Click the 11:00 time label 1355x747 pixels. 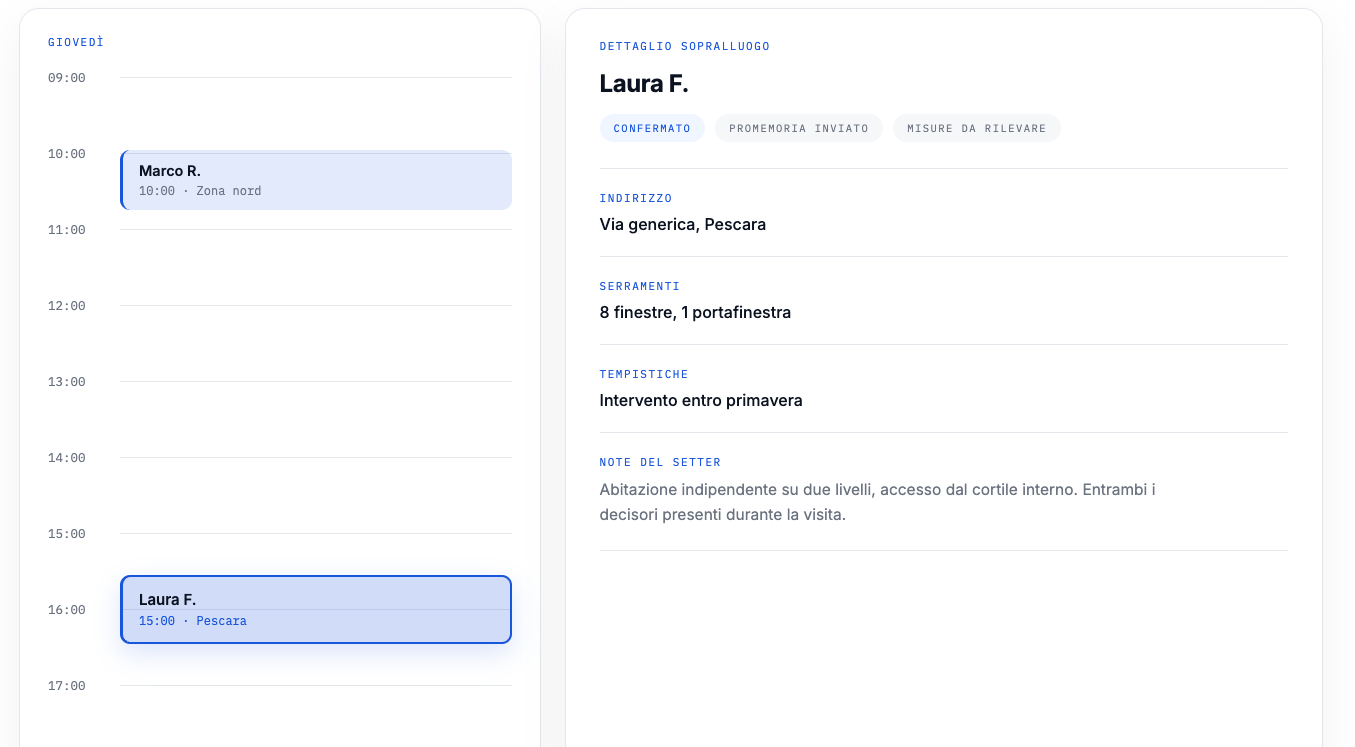[67, 230]
